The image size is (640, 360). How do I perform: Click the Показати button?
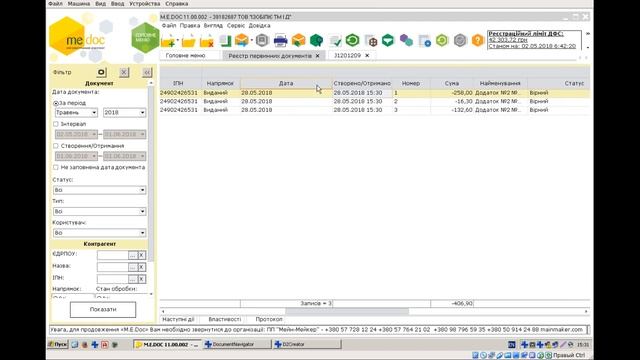click(103, 310)
